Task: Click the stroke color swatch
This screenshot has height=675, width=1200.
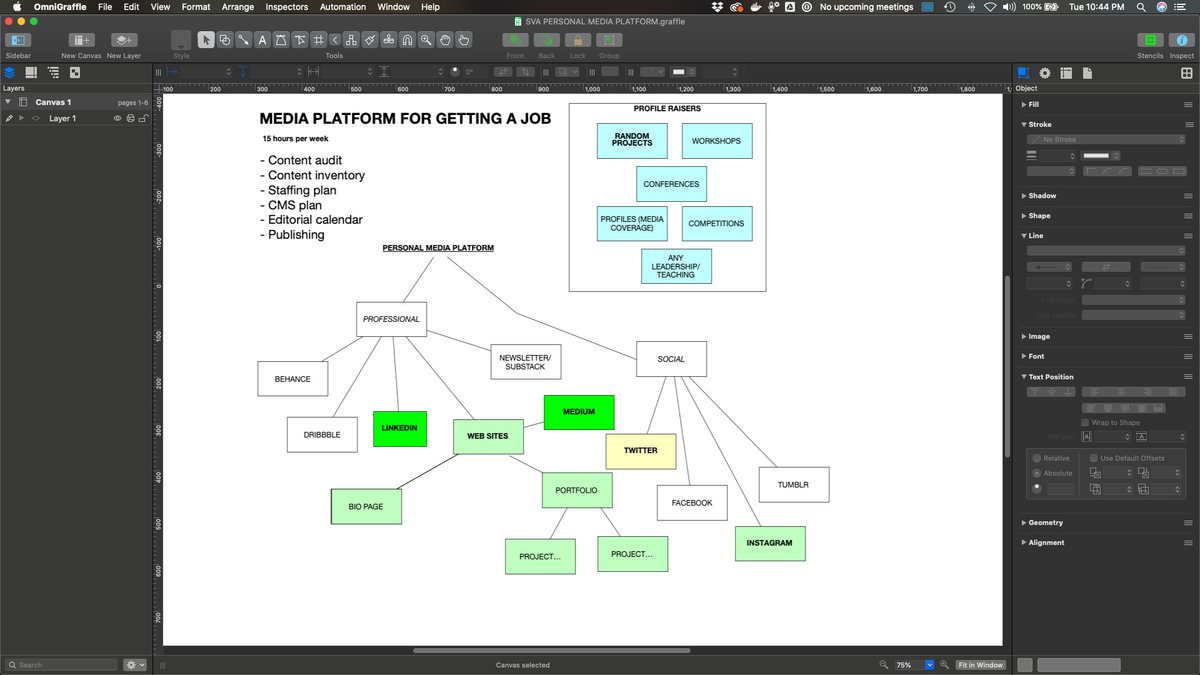Action: [1096, 155]
